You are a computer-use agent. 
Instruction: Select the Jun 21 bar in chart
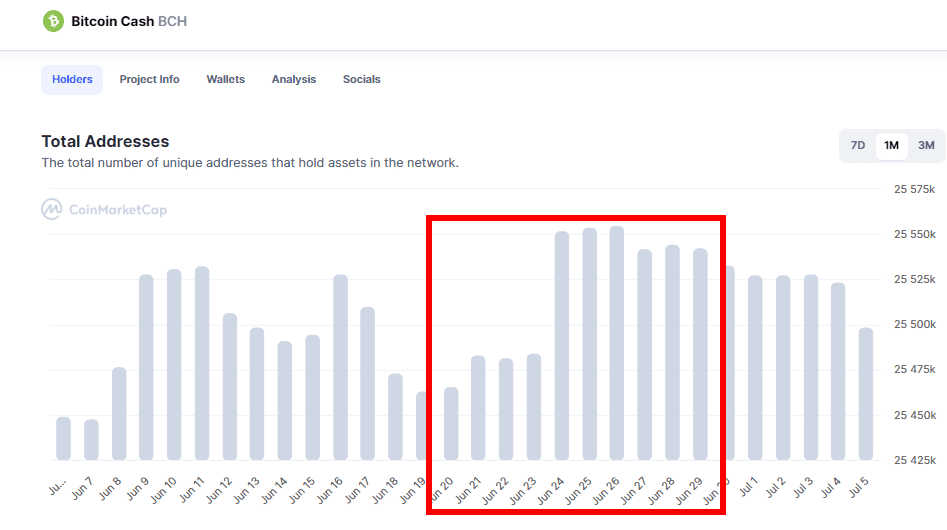click(x=478, y=407)
